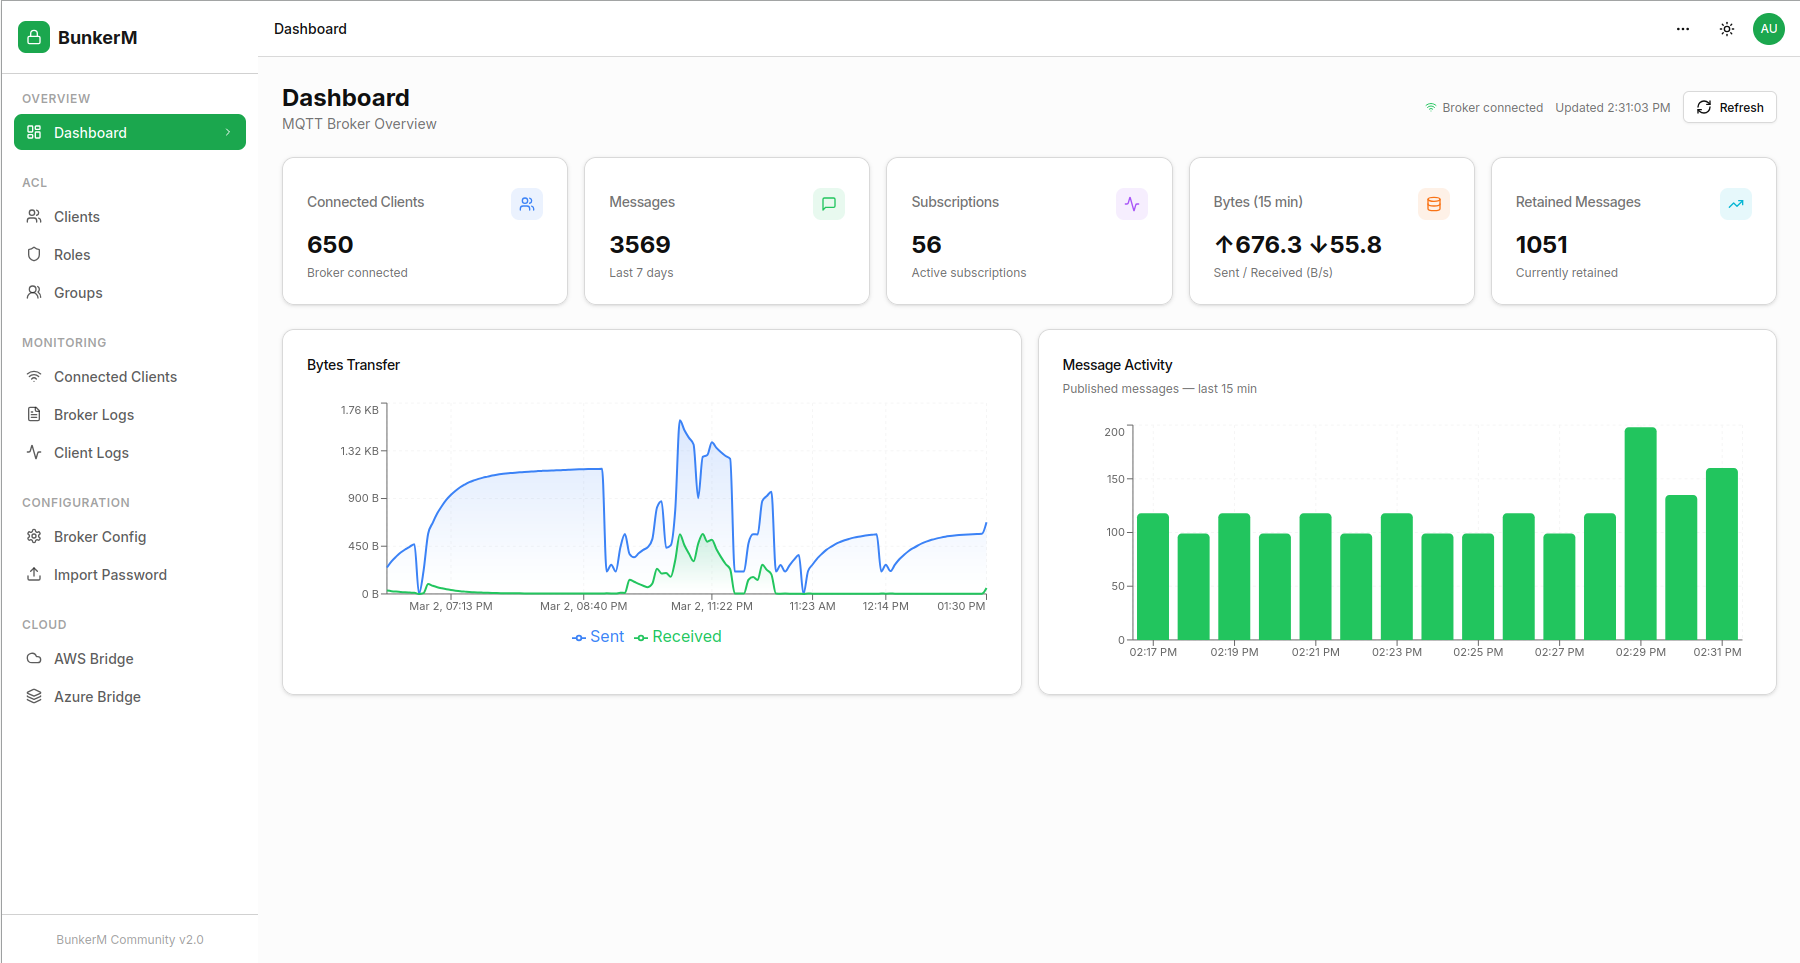Image resolution: width=1800 pixels, height=963 pixels.
Task: Toggle the Received series in chart legend
Action: (678, 637)
